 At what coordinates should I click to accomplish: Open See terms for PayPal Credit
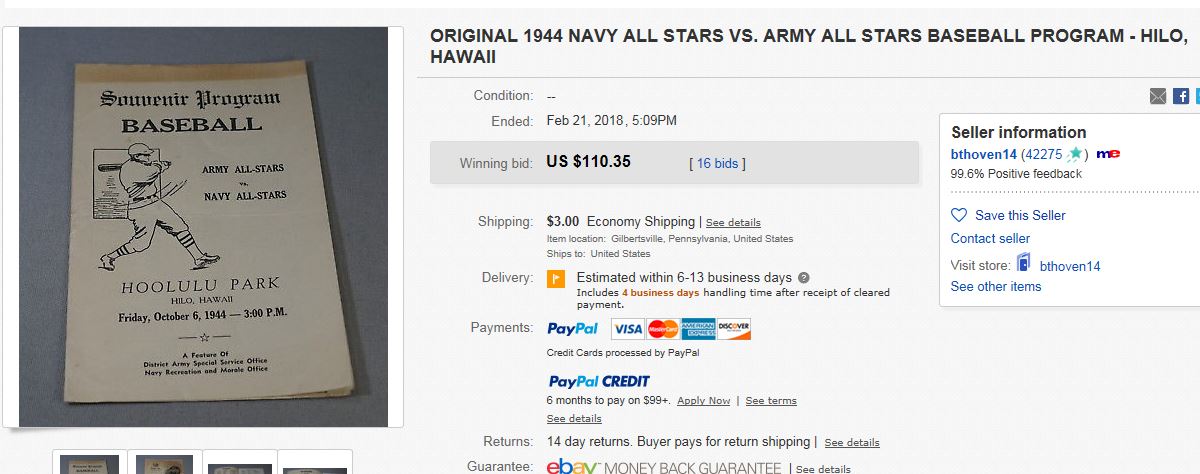(x=771, y=401)
